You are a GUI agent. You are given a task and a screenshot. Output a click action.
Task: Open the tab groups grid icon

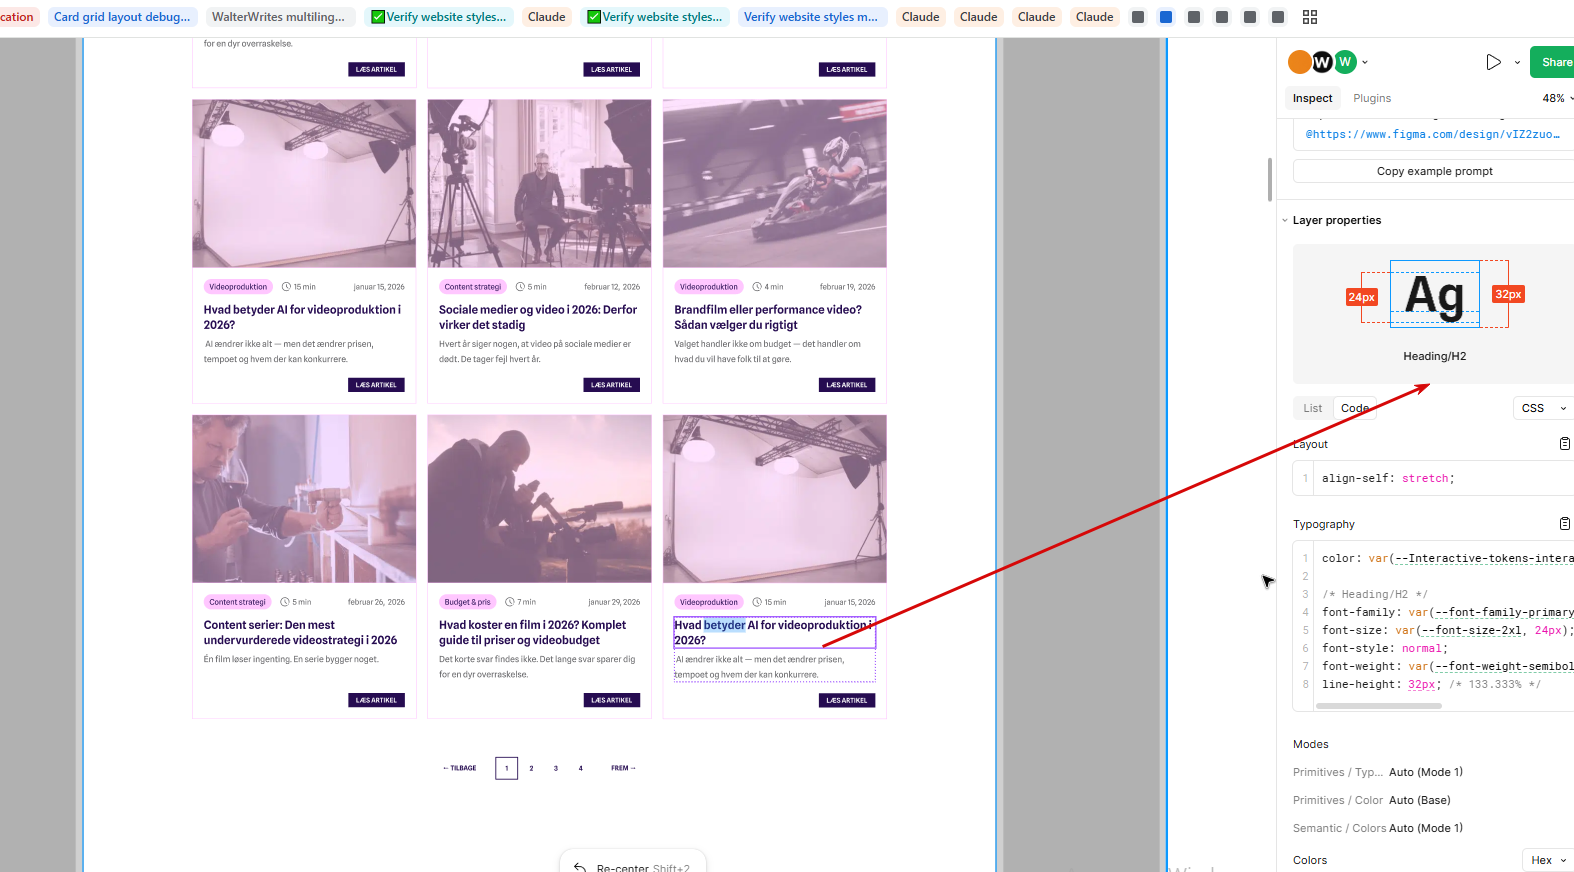click(x=1310, y=17)
